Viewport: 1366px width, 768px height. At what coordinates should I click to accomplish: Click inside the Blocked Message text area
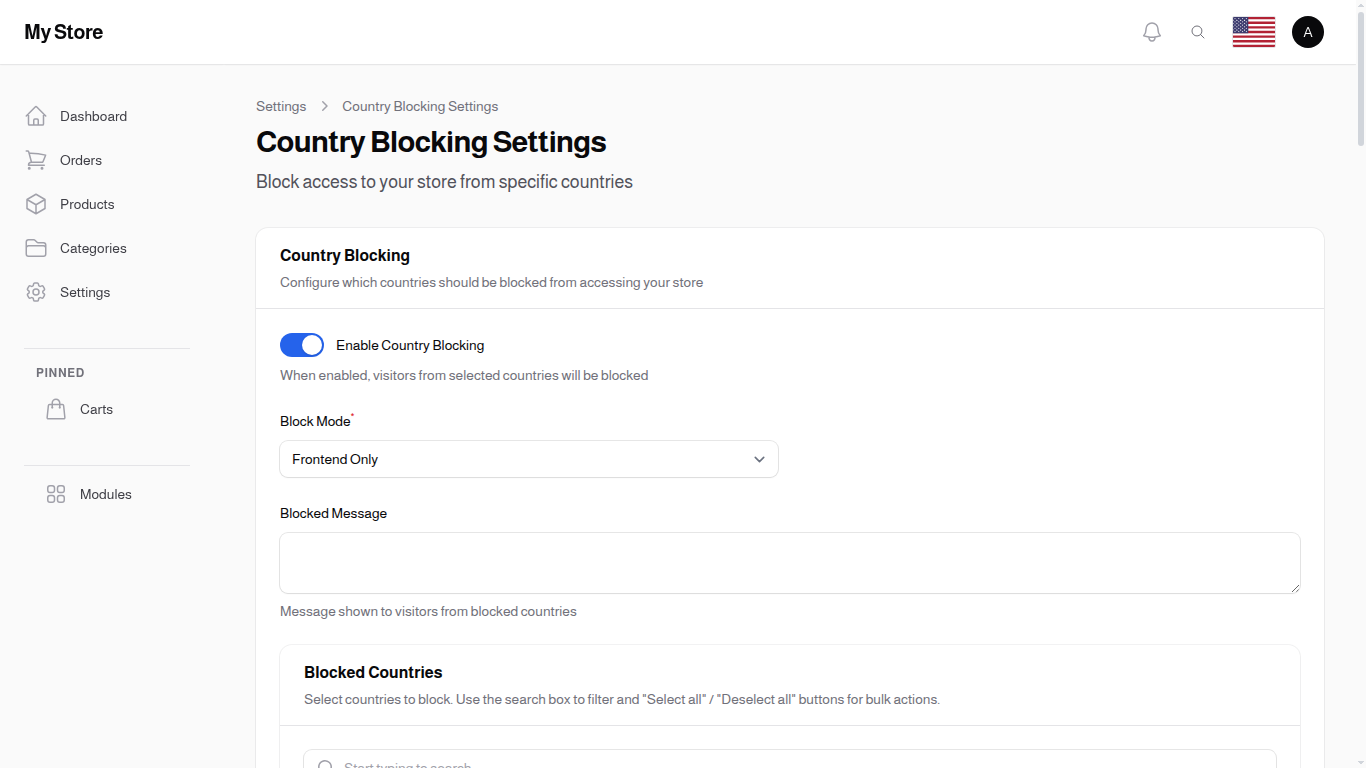tap(790, 562)
